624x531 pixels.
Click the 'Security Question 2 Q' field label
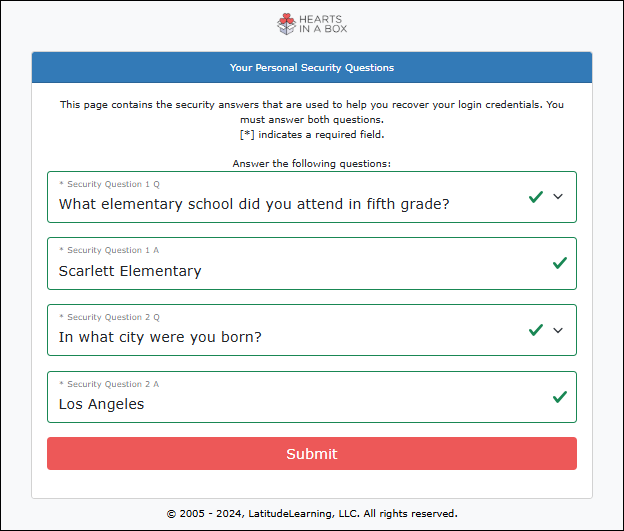coord(109,317)
